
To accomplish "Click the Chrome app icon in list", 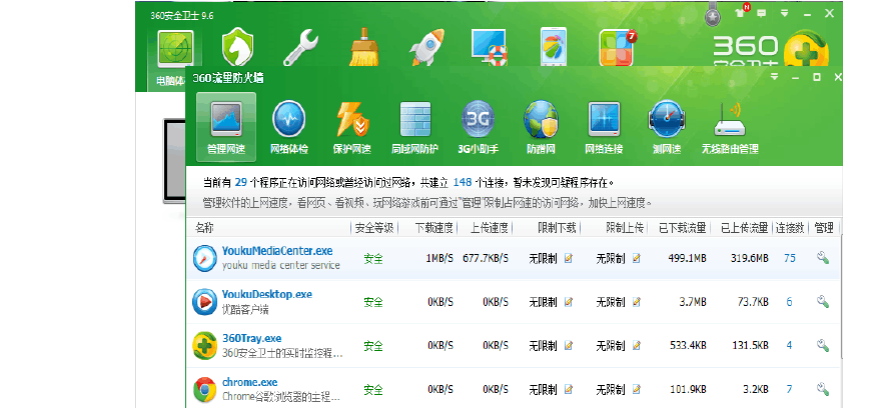I will click(x=204, y=390).
